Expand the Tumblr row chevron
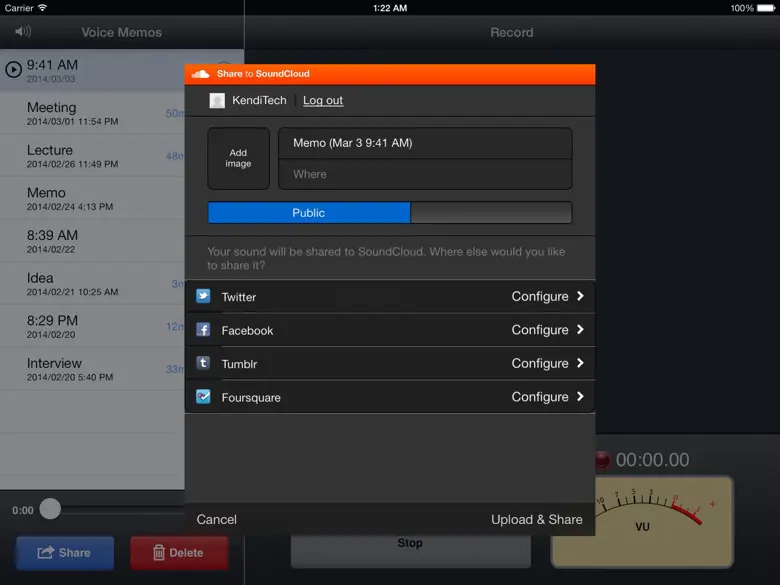Viewport: 780px width, 585px height. pos(580,363)
